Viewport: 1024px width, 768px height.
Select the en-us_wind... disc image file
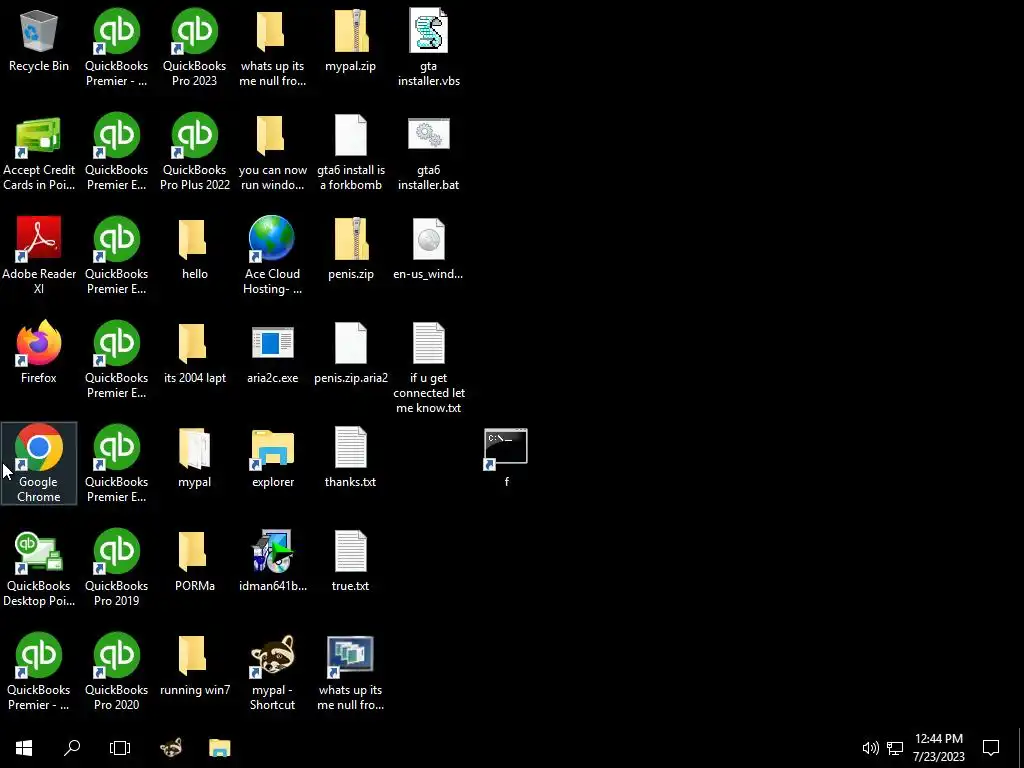[428, 249]
